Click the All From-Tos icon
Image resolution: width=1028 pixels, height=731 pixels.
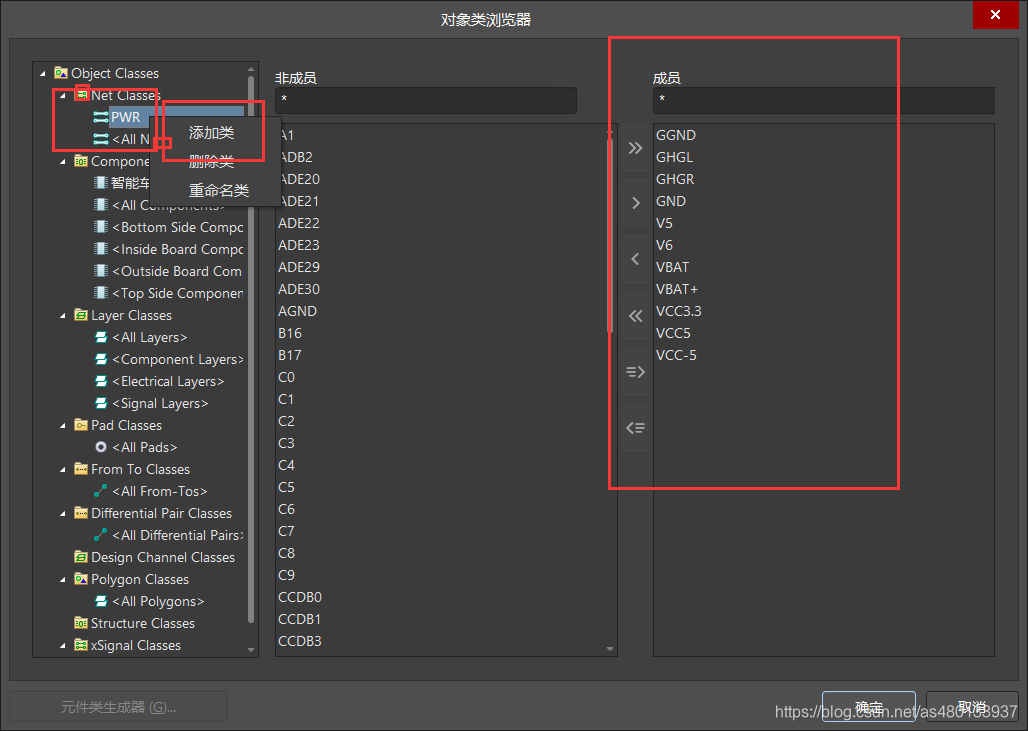(x=100, y=491)
